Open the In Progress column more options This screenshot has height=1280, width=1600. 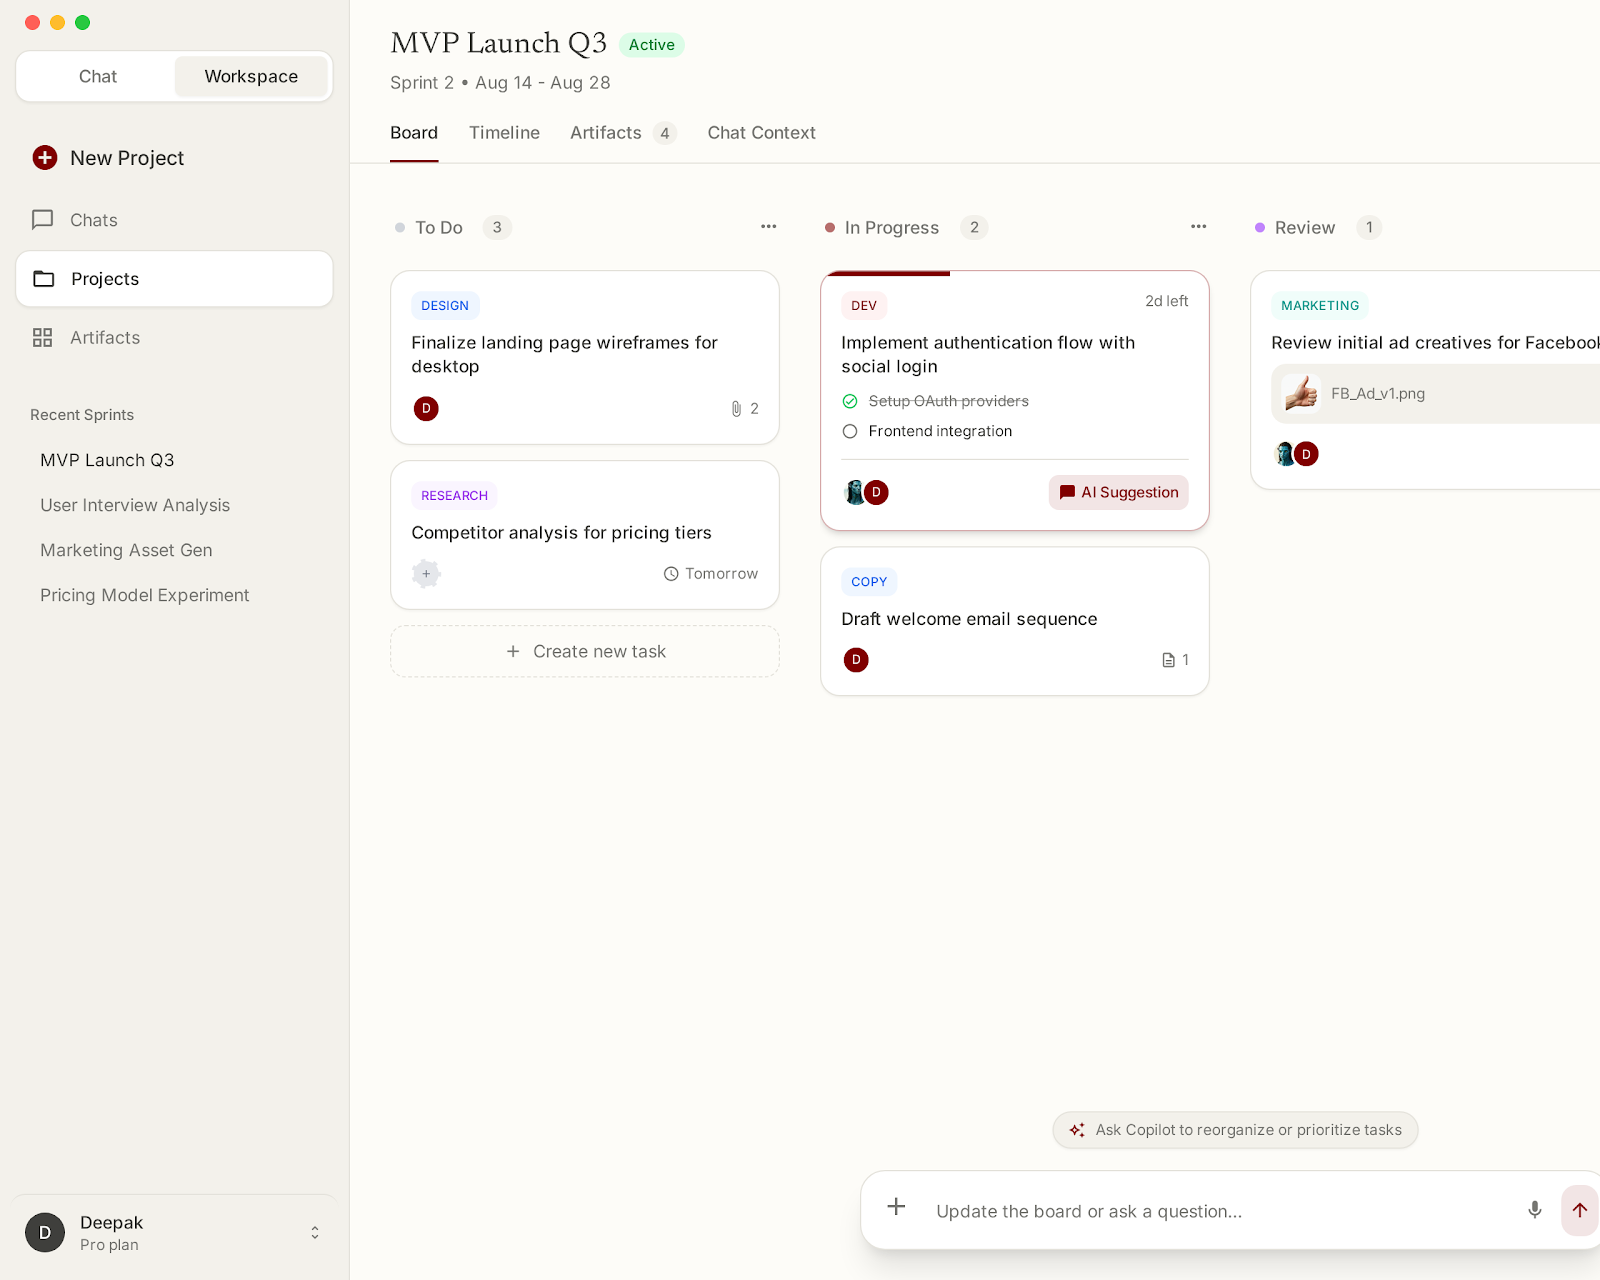[1198, 227]
